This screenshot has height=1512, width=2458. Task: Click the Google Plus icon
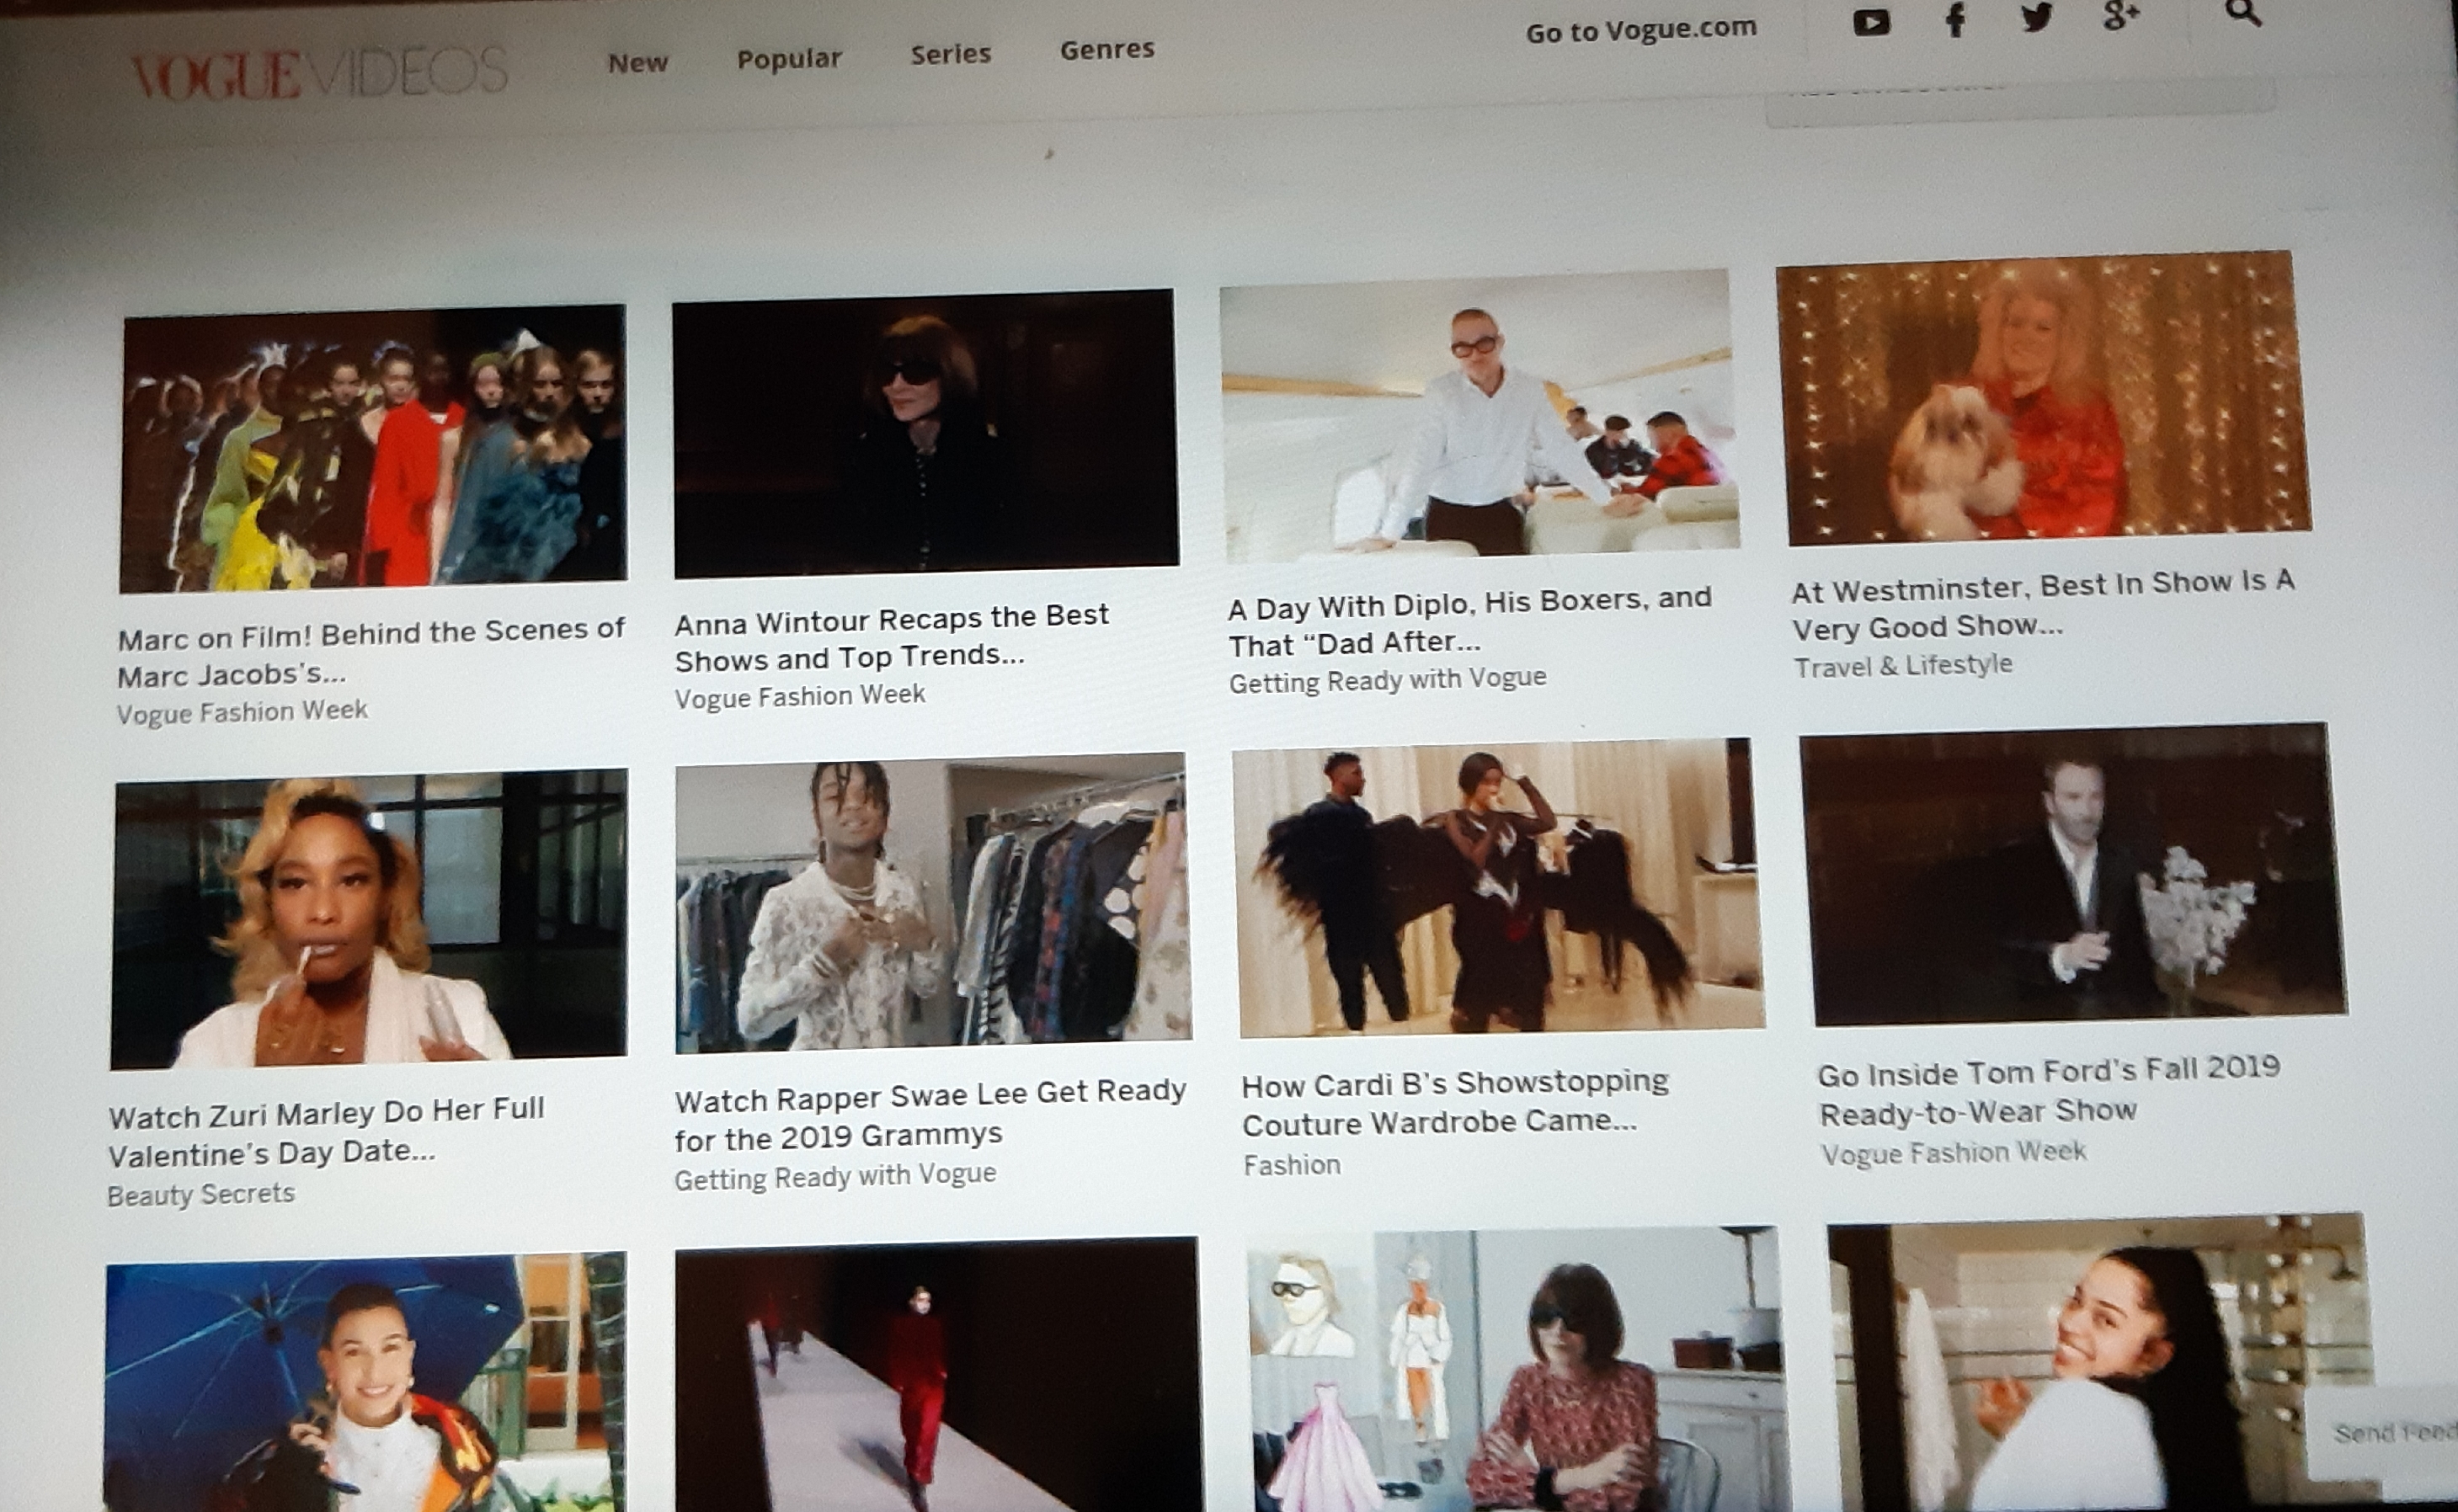(2120, 15)
